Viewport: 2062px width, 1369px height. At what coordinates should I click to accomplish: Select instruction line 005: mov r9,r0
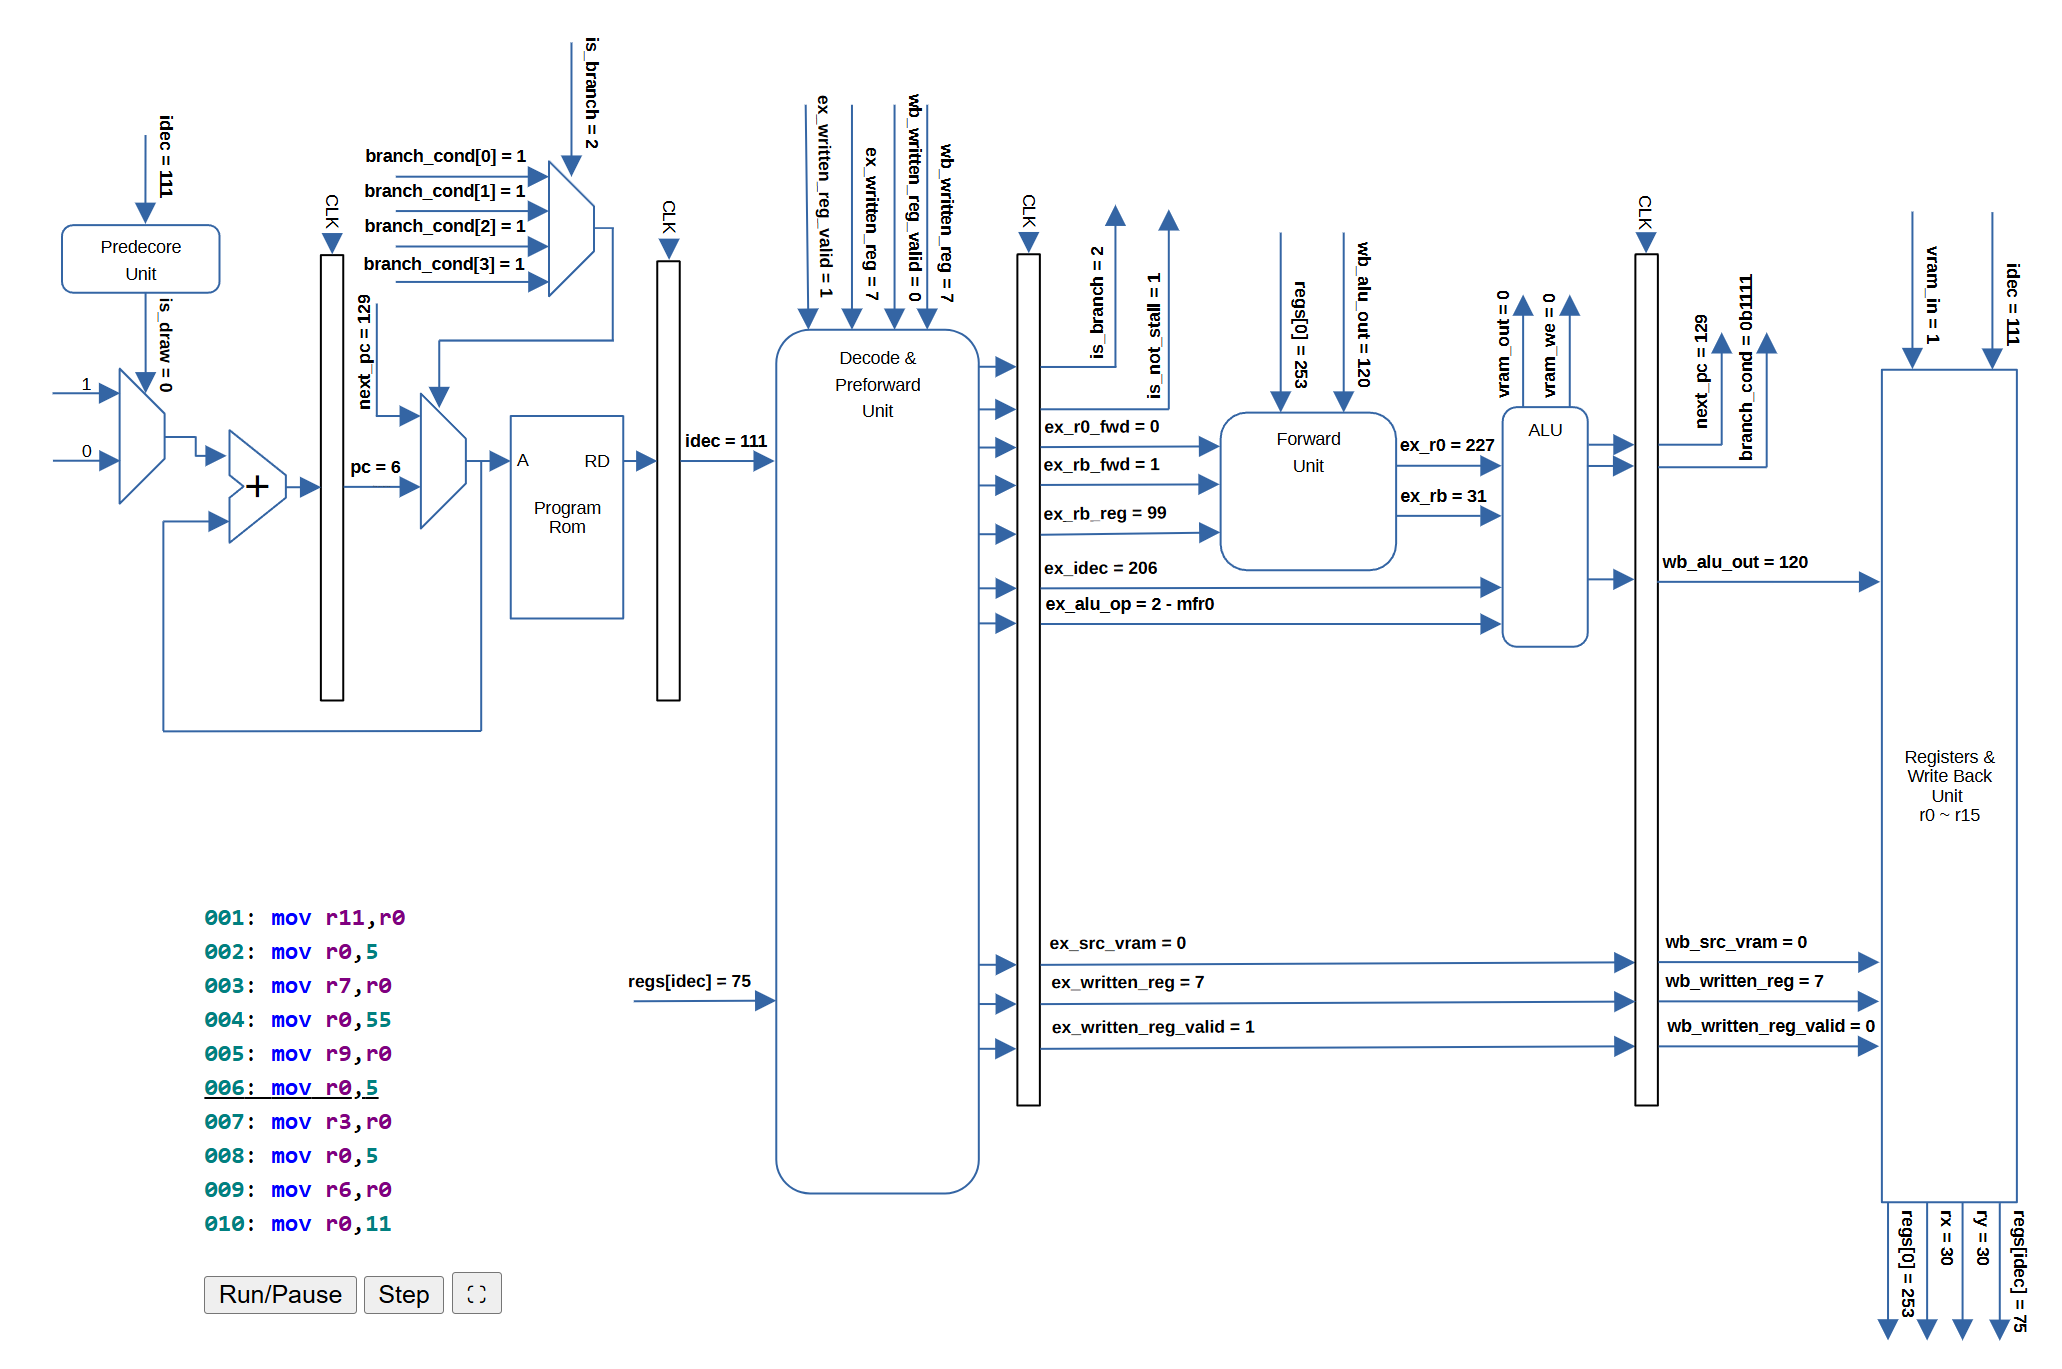click(298, 1054)
